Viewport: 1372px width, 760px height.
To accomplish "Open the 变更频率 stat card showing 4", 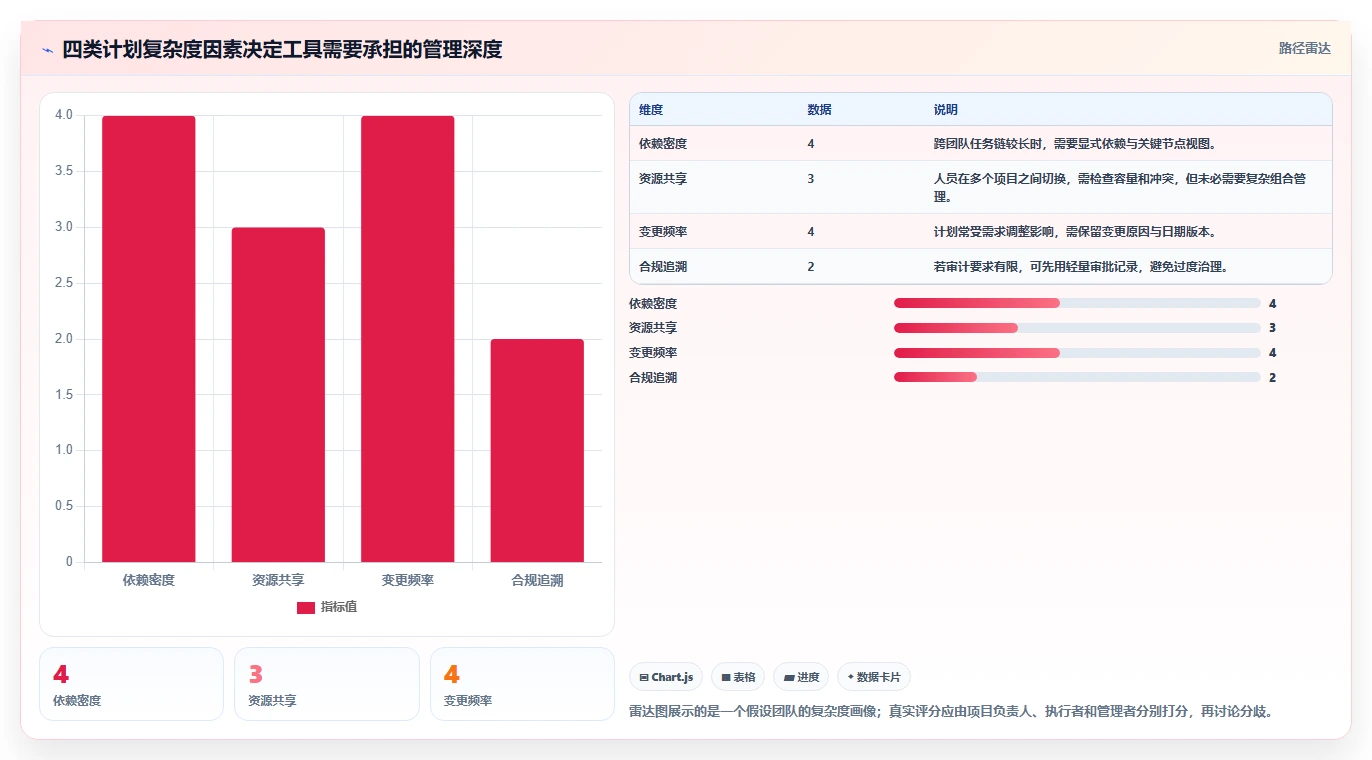I will pos(522,684).
